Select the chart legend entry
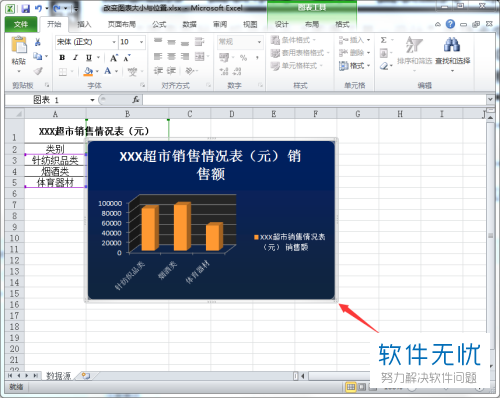The height and width of the screenshot is (398, 500). point(289,242)
